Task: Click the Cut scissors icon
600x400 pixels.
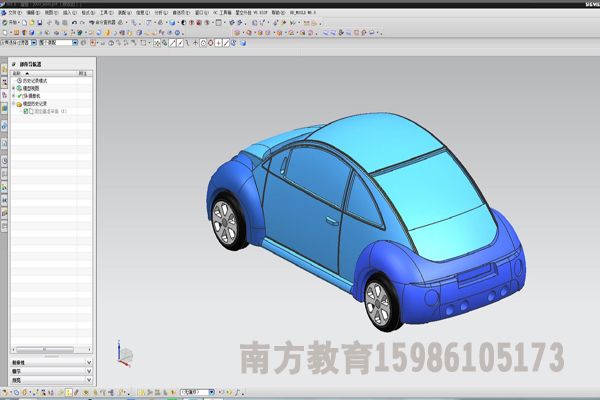Action: [49, 23]
